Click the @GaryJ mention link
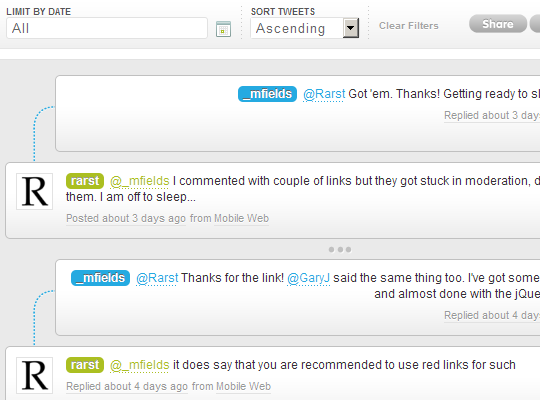The image size is (540, 400). (x=309, y=278)
